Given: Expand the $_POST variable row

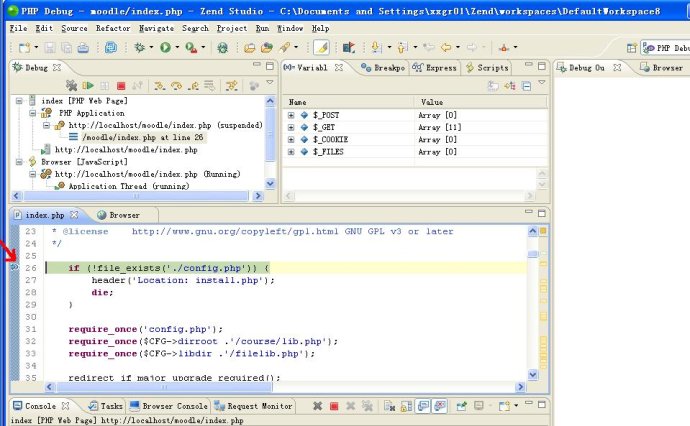Looking at the screenshot, I should (291, 115).
